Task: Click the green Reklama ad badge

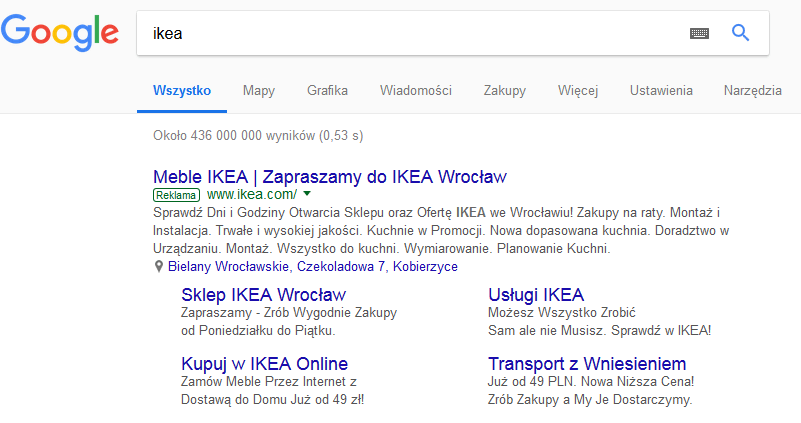Action: tap(176, 195)
